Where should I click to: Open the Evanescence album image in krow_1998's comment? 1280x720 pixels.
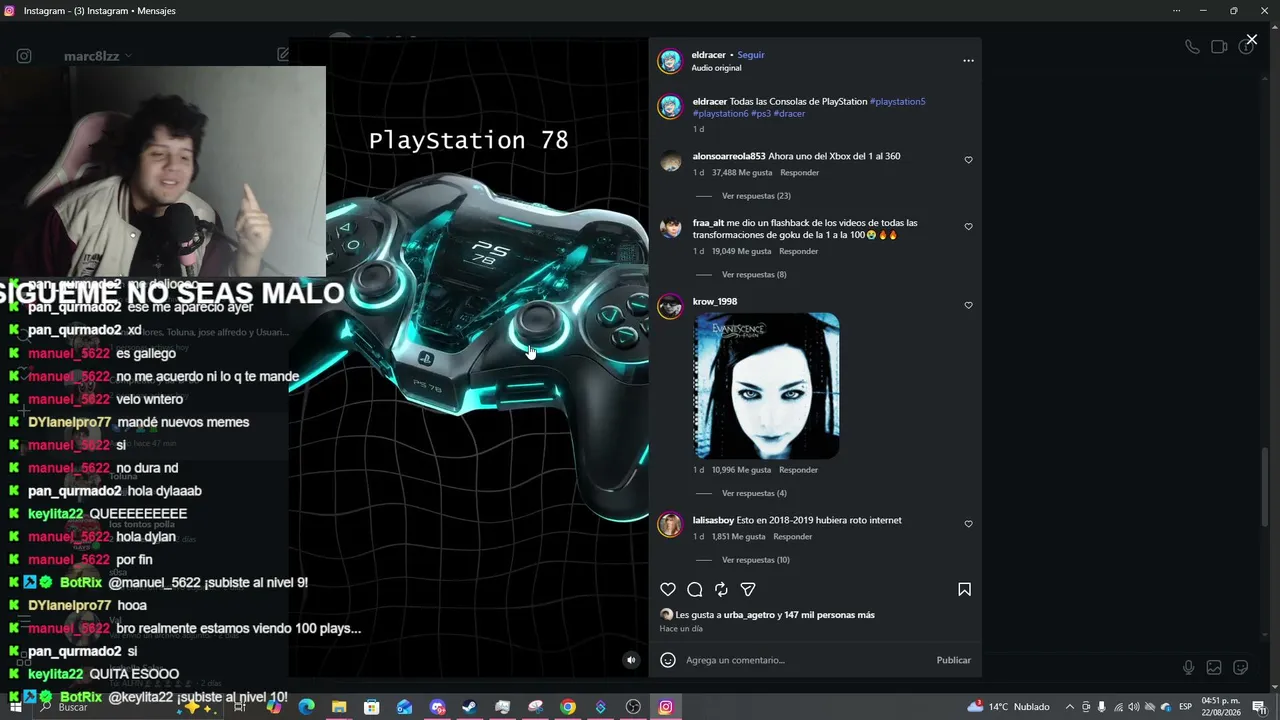point(767,386)
